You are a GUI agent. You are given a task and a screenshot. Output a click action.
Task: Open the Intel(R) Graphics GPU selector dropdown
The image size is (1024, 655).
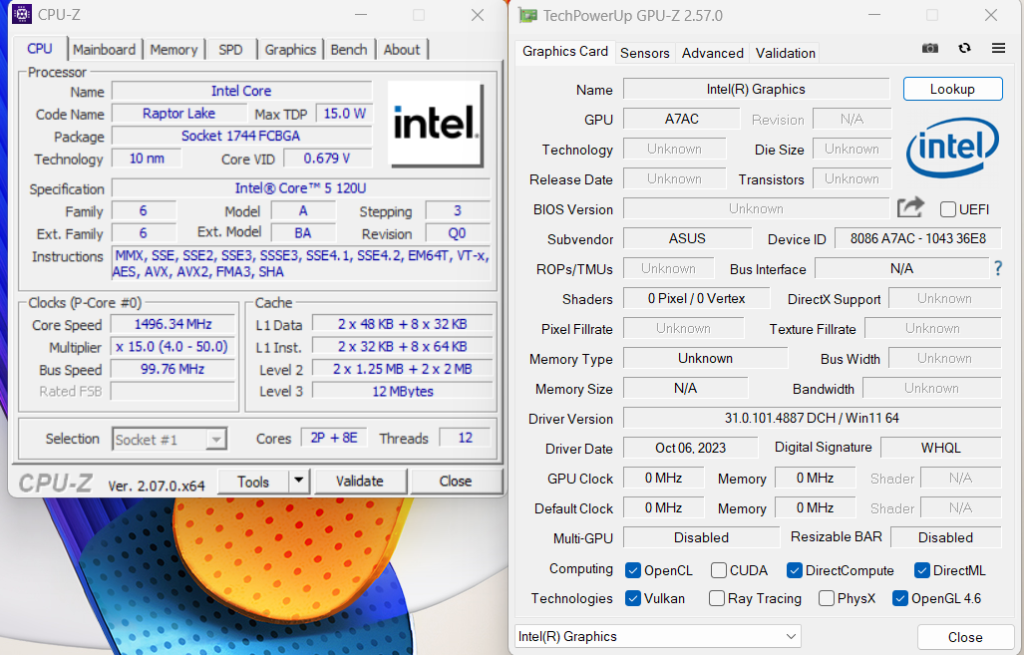(x=658, y=636)
